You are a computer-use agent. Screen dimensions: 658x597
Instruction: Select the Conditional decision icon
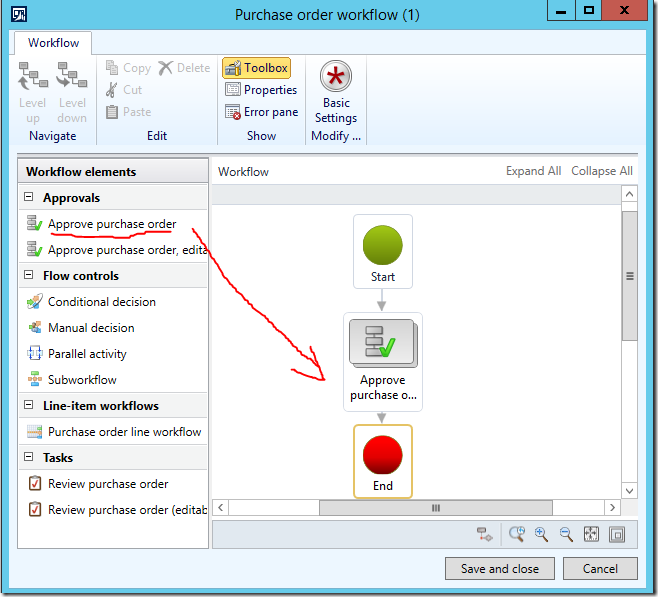coord(34,301)
